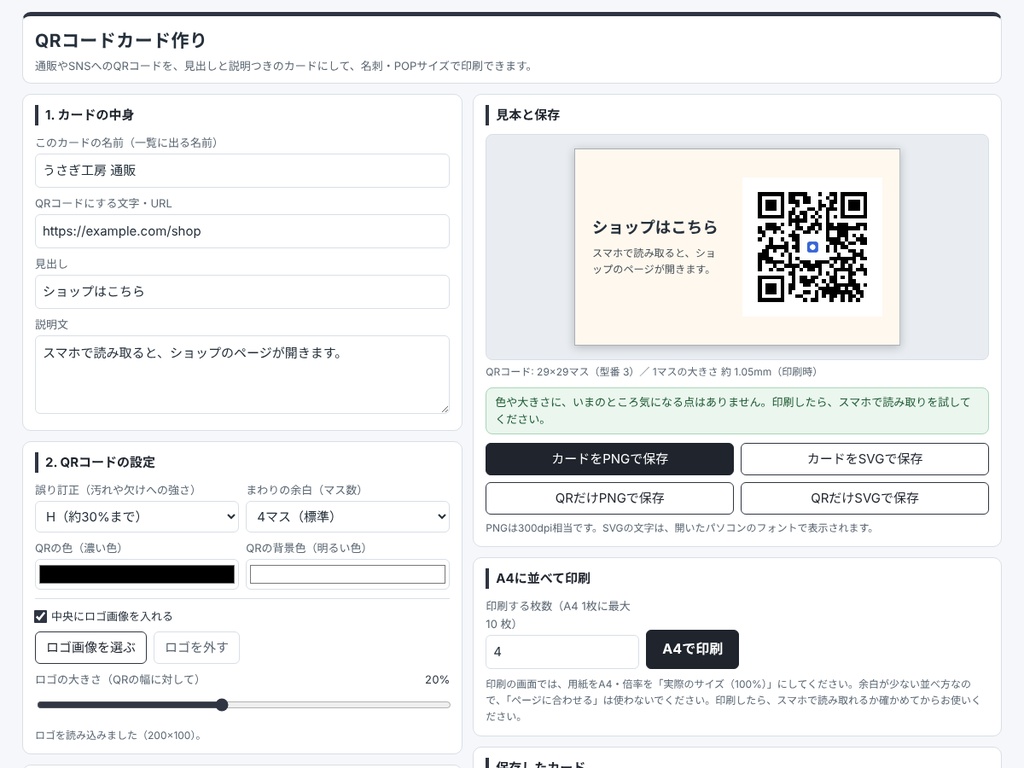Open the black QRの色 color picker
This screenshot has width=1024, height=768.
pos(137,574)
